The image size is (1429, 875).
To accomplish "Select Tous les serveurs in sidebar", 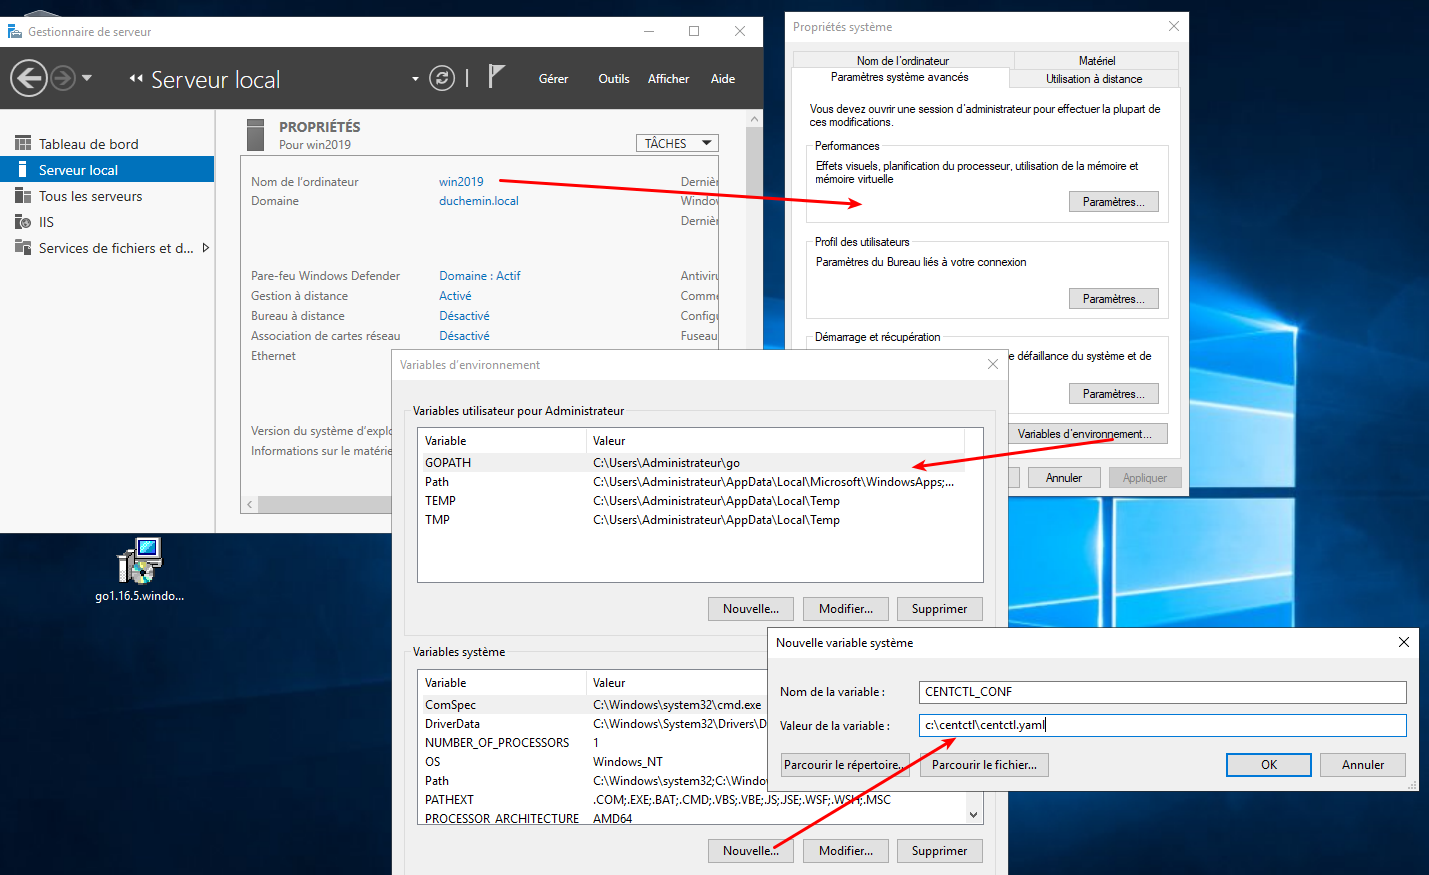I will pos(90,196).
